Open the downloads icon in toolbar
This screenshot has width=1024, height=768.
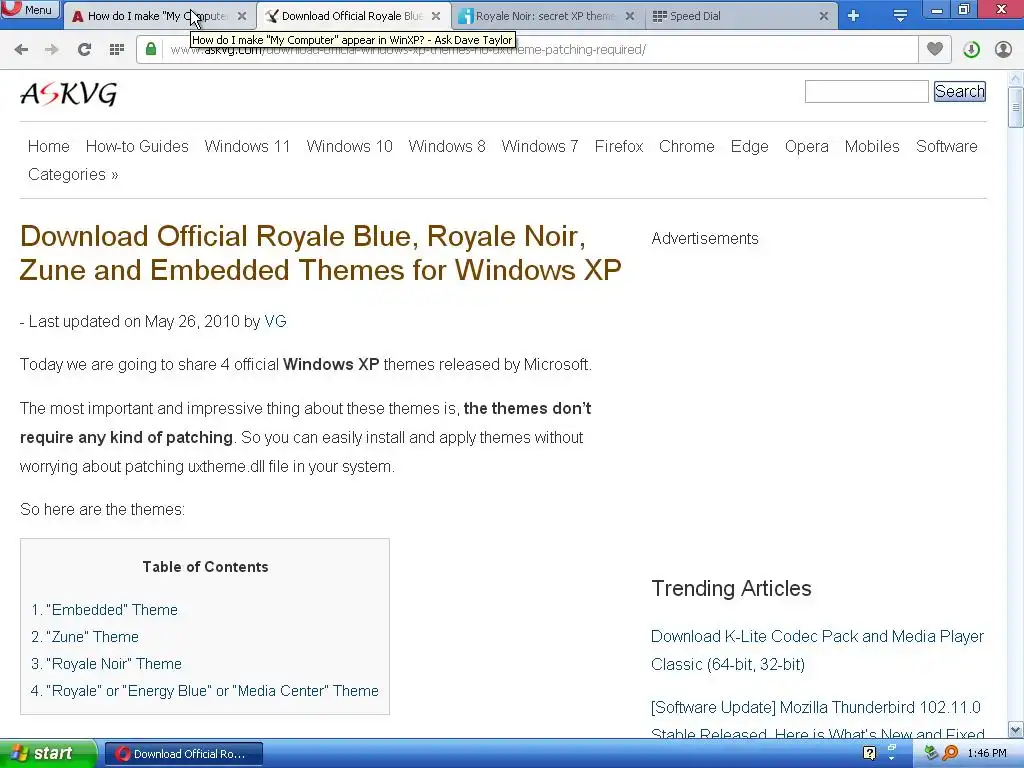[971, 50]
